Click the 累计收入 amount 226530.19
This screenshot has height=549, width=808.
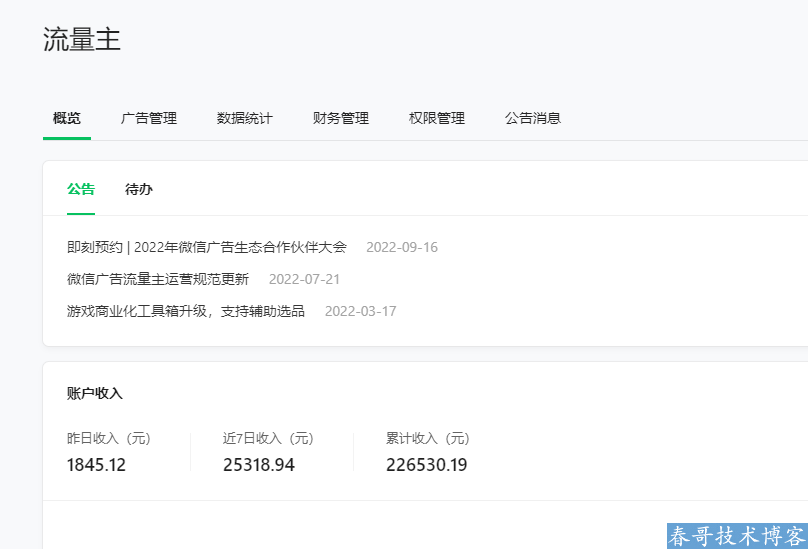coord(427,464)
